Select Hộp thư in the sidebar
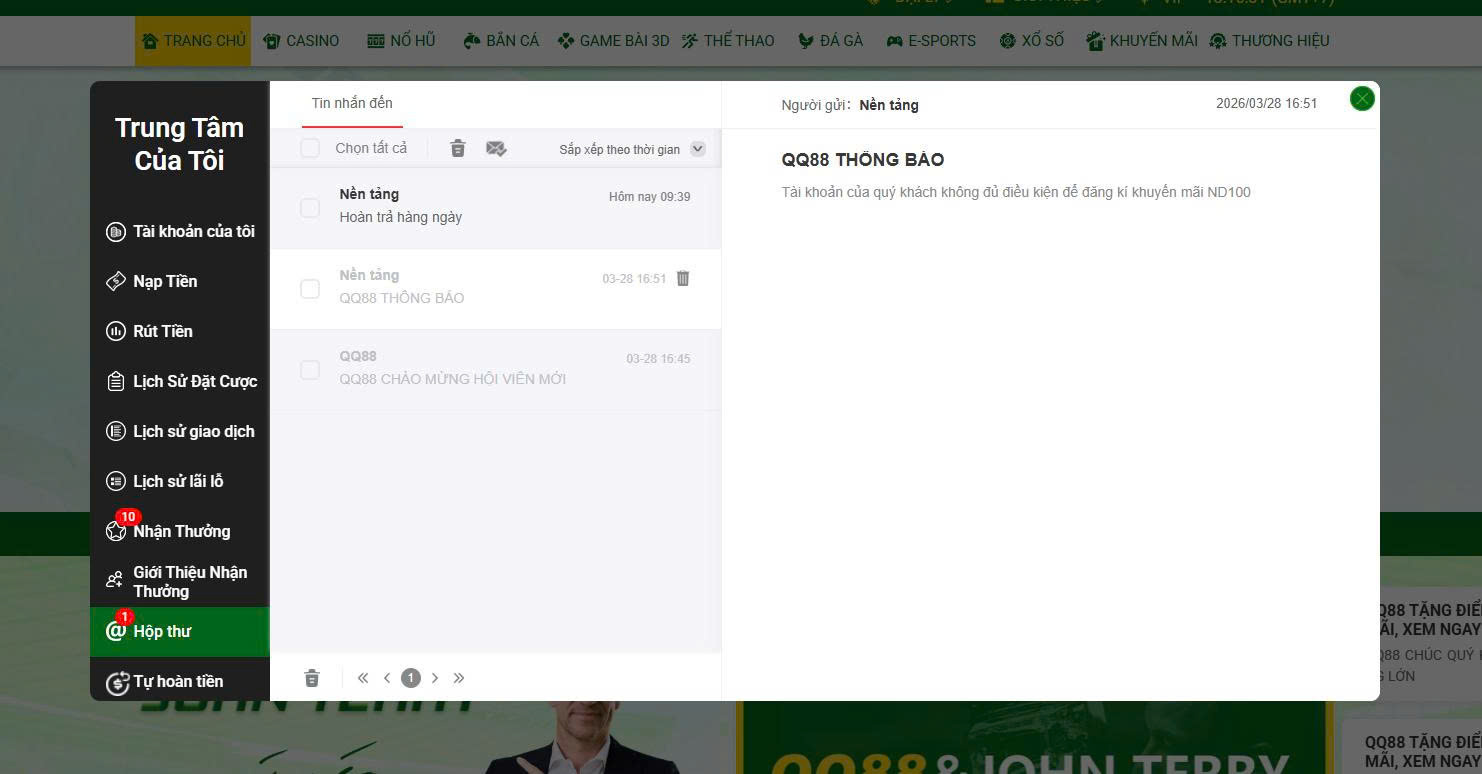1482x774 pixels. (x=180, y=631)
